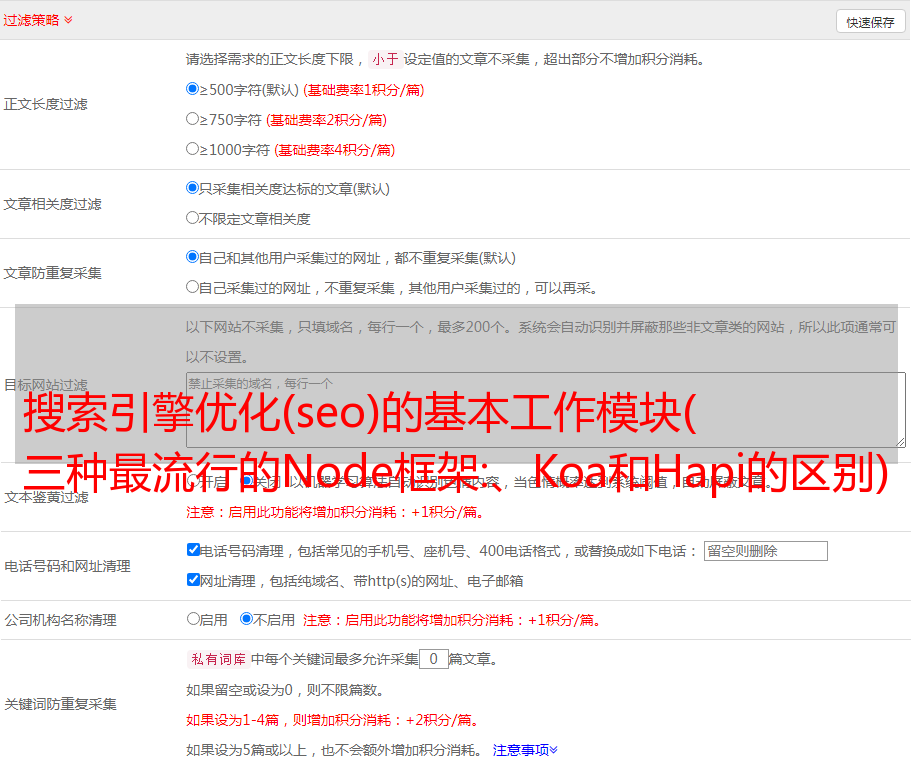This screenshot has height=768, width=912.
Task: Click the 公司机构名称清理 label
Action: [x=60, y=620]
